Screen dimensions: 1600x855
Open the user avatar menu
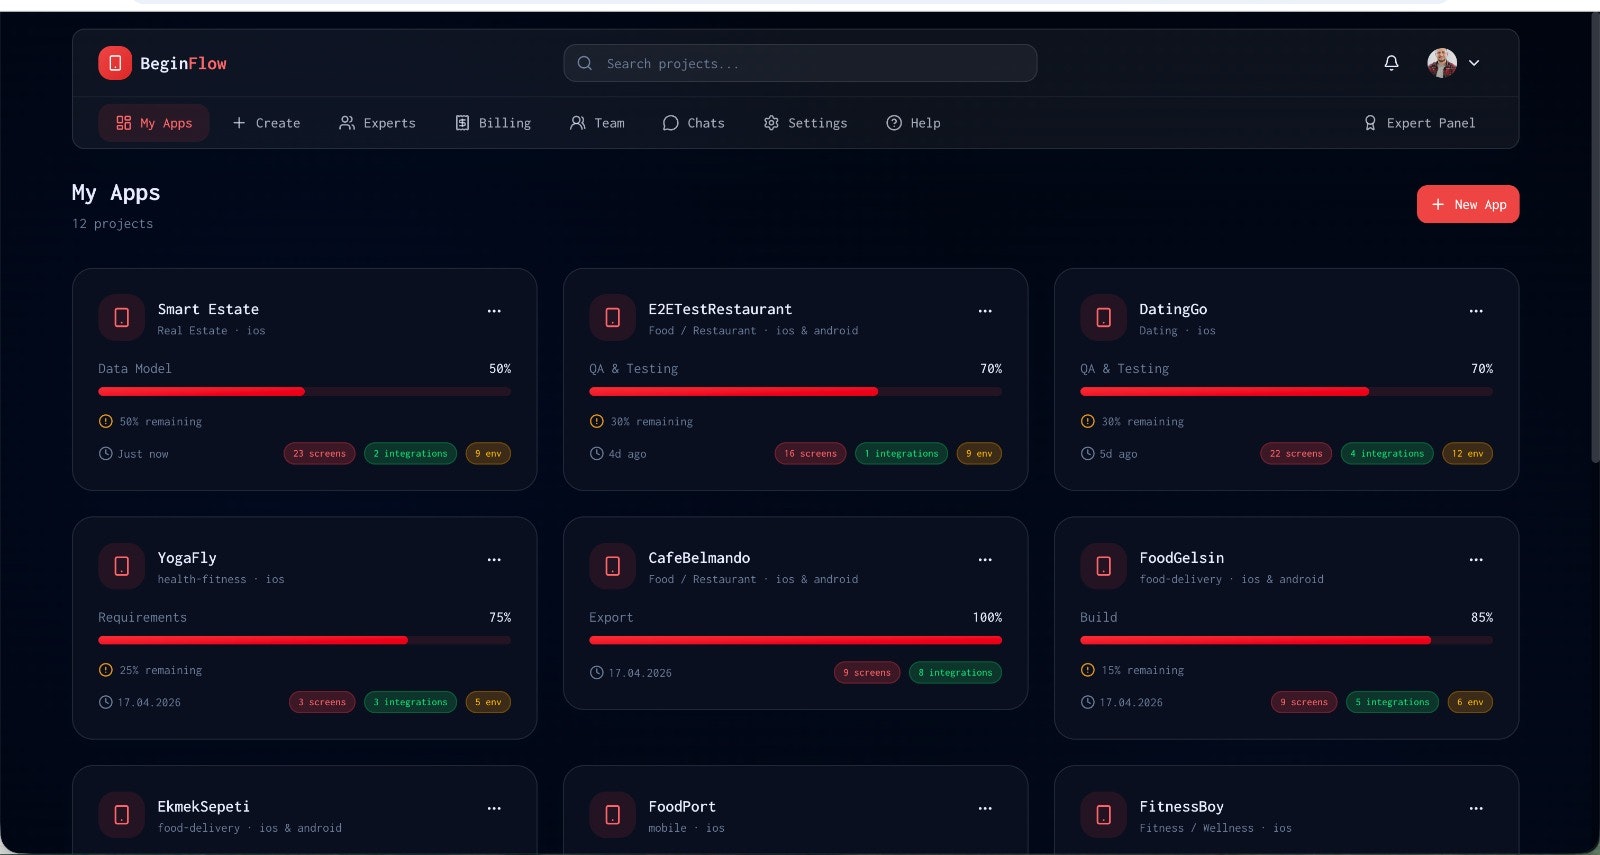[1442, 63]
